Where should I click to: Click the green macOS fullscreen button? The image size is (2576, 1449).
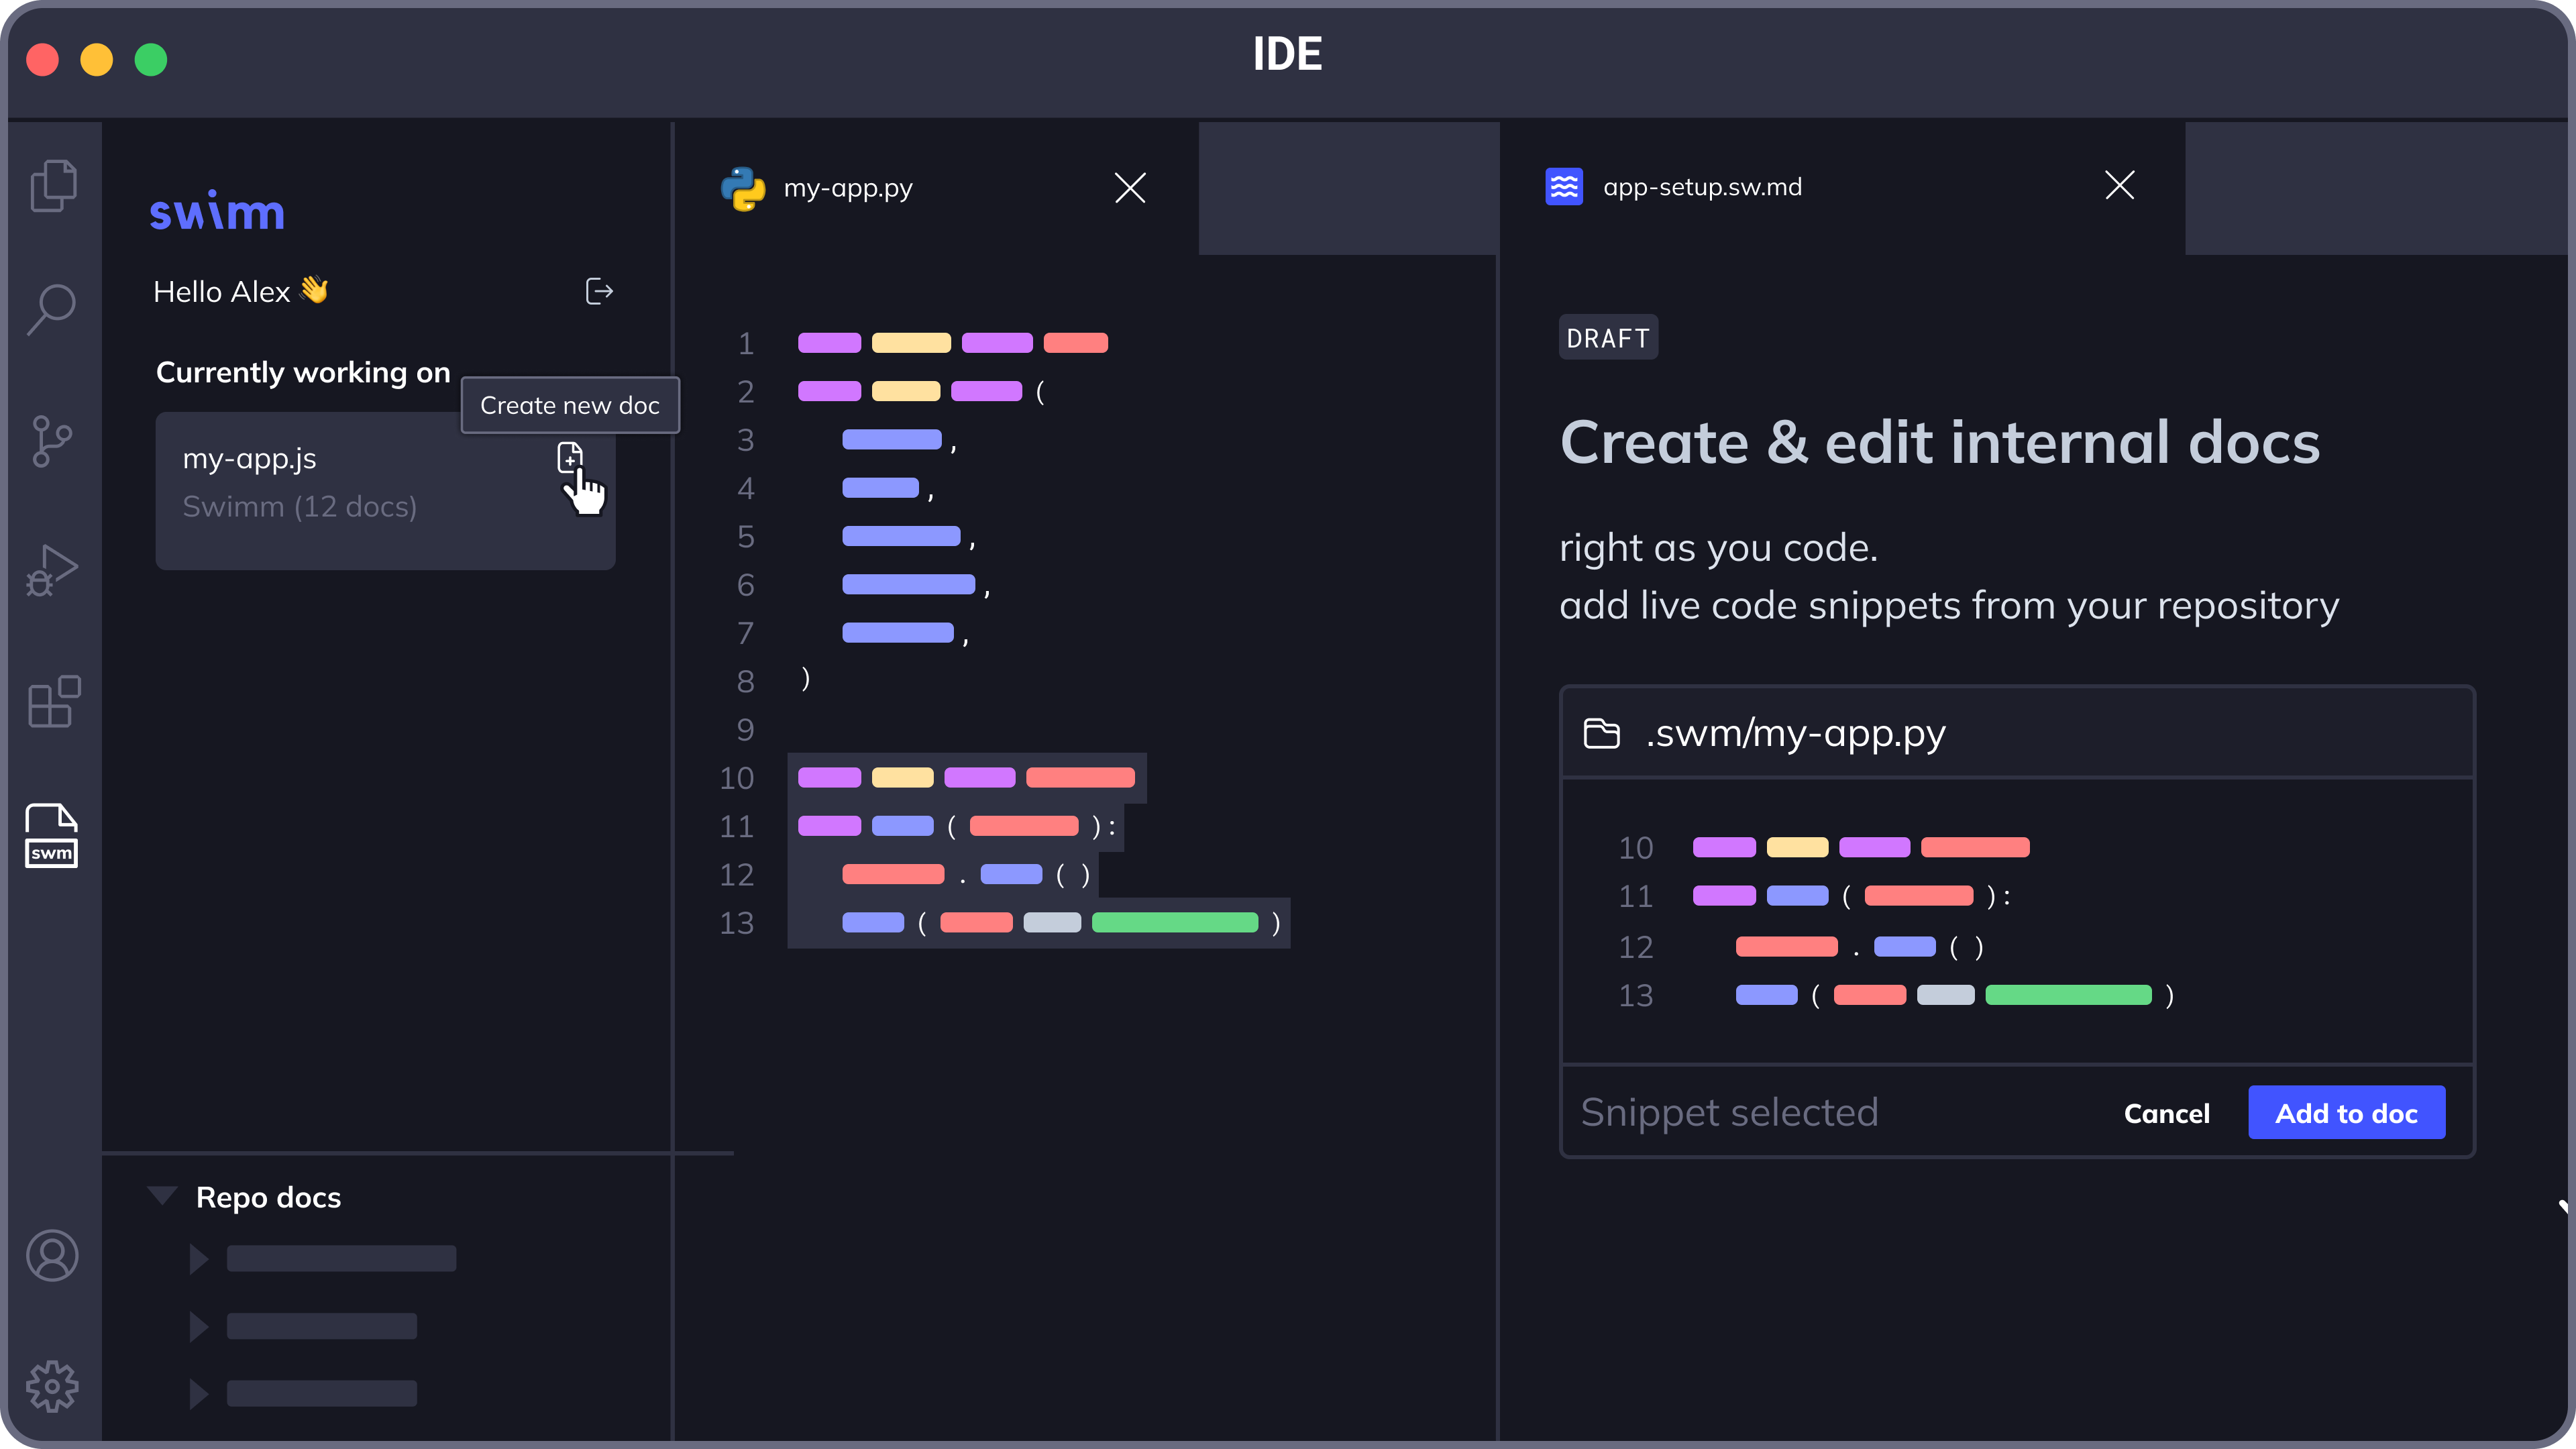point(151,60)
